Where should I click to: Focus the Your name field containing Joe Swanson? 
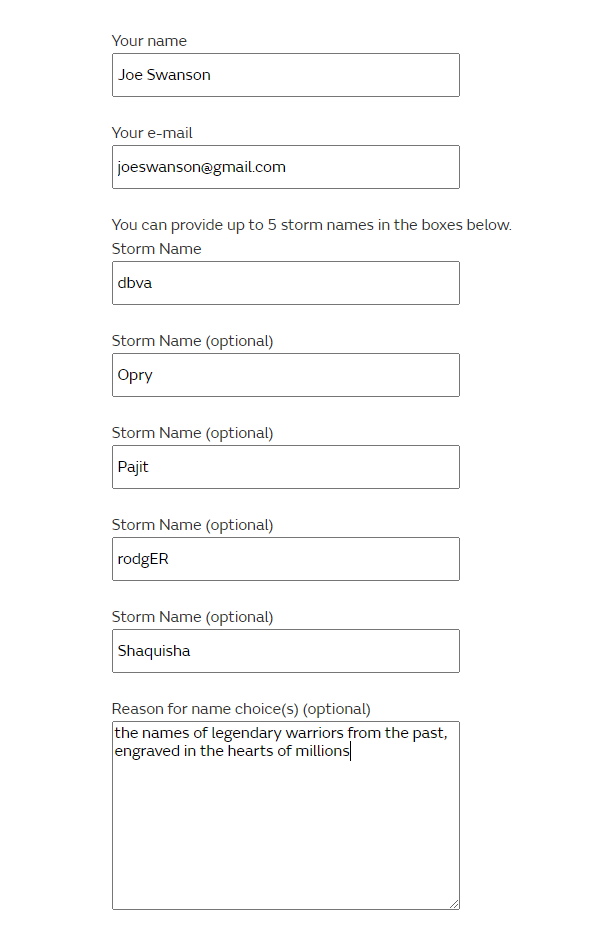coord(286,75)
